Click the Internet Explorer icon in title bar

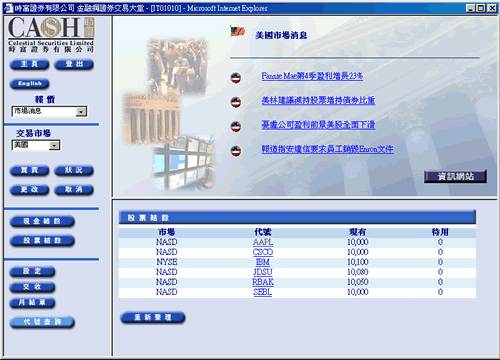[9, 8]
